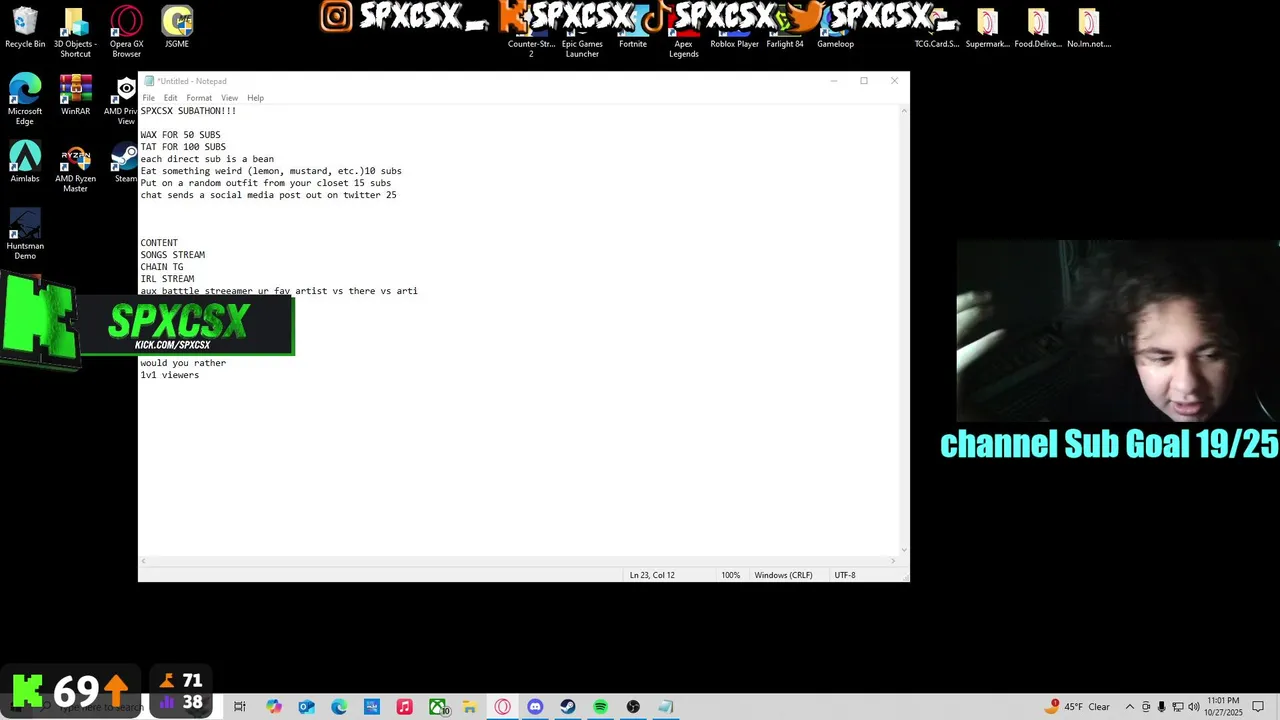Launch AMD Ryzen Master desktop icon
The height and width of the screenshot is (720, 1280).
pyautogui.click(x=75, y=167)
